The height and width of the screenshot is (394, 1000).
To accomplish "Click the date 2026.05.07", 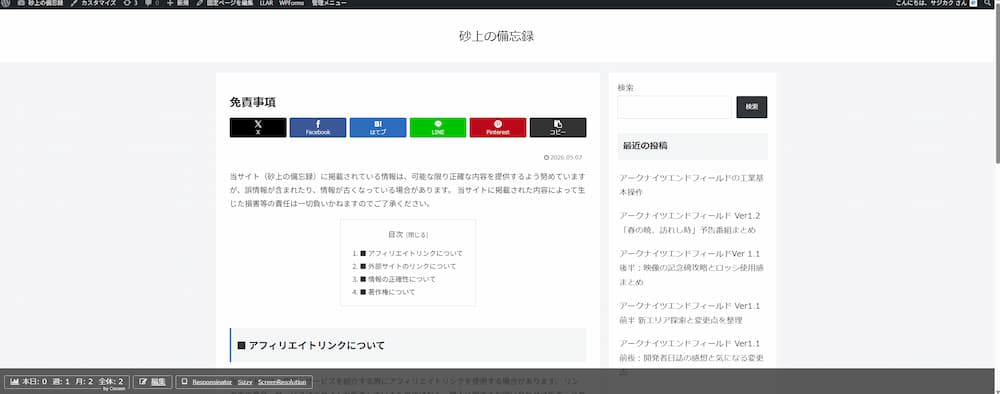I will [x=563, y=157].
